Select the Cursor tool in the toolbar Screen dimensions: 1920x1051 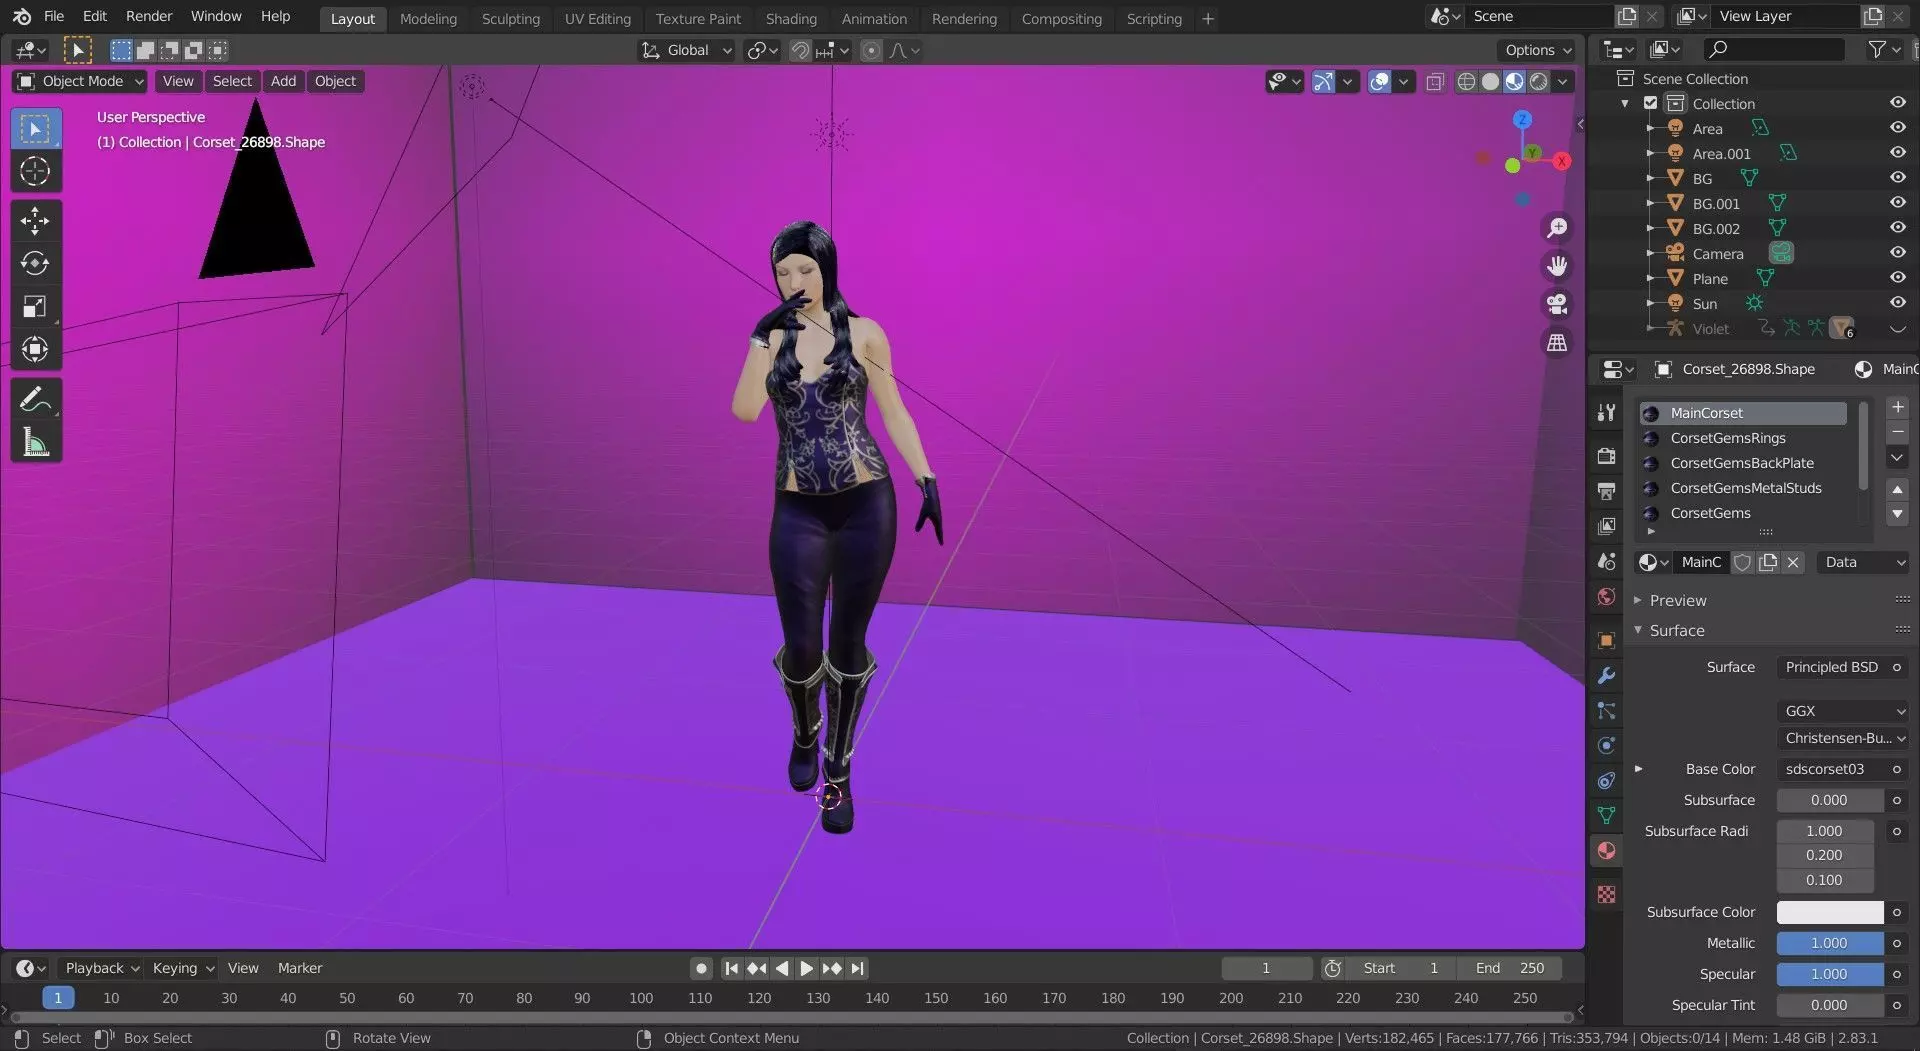pos(35,172)
